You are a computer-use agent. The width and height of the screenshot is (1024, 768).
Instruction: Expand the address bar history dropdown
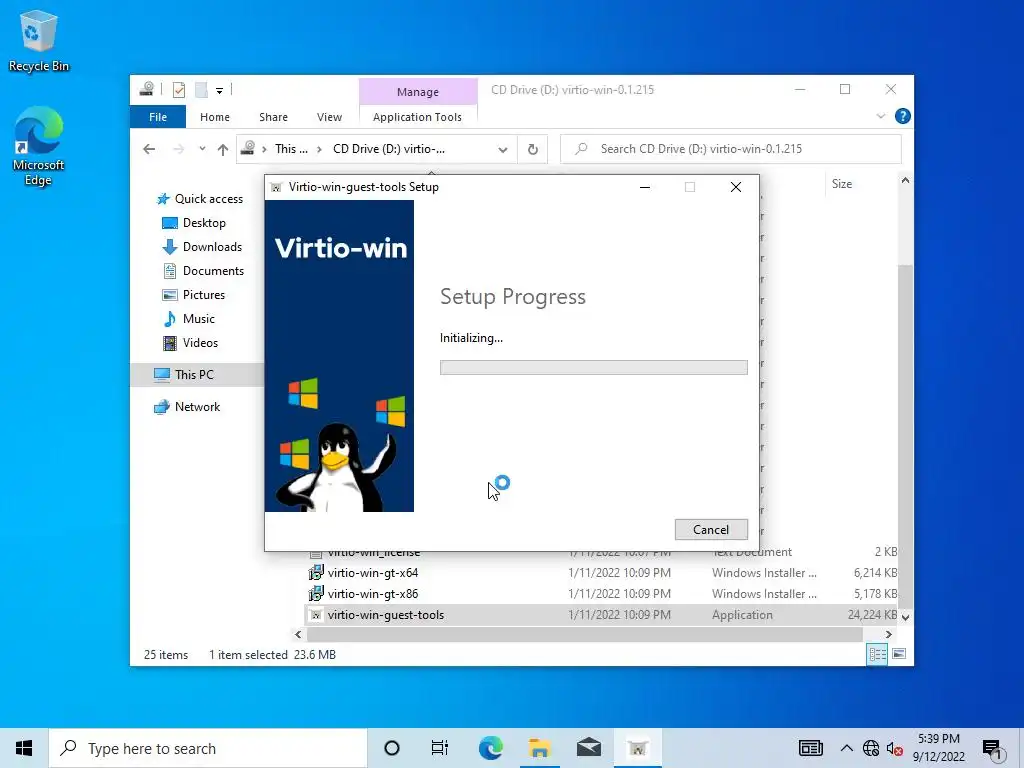click(503, 150)
